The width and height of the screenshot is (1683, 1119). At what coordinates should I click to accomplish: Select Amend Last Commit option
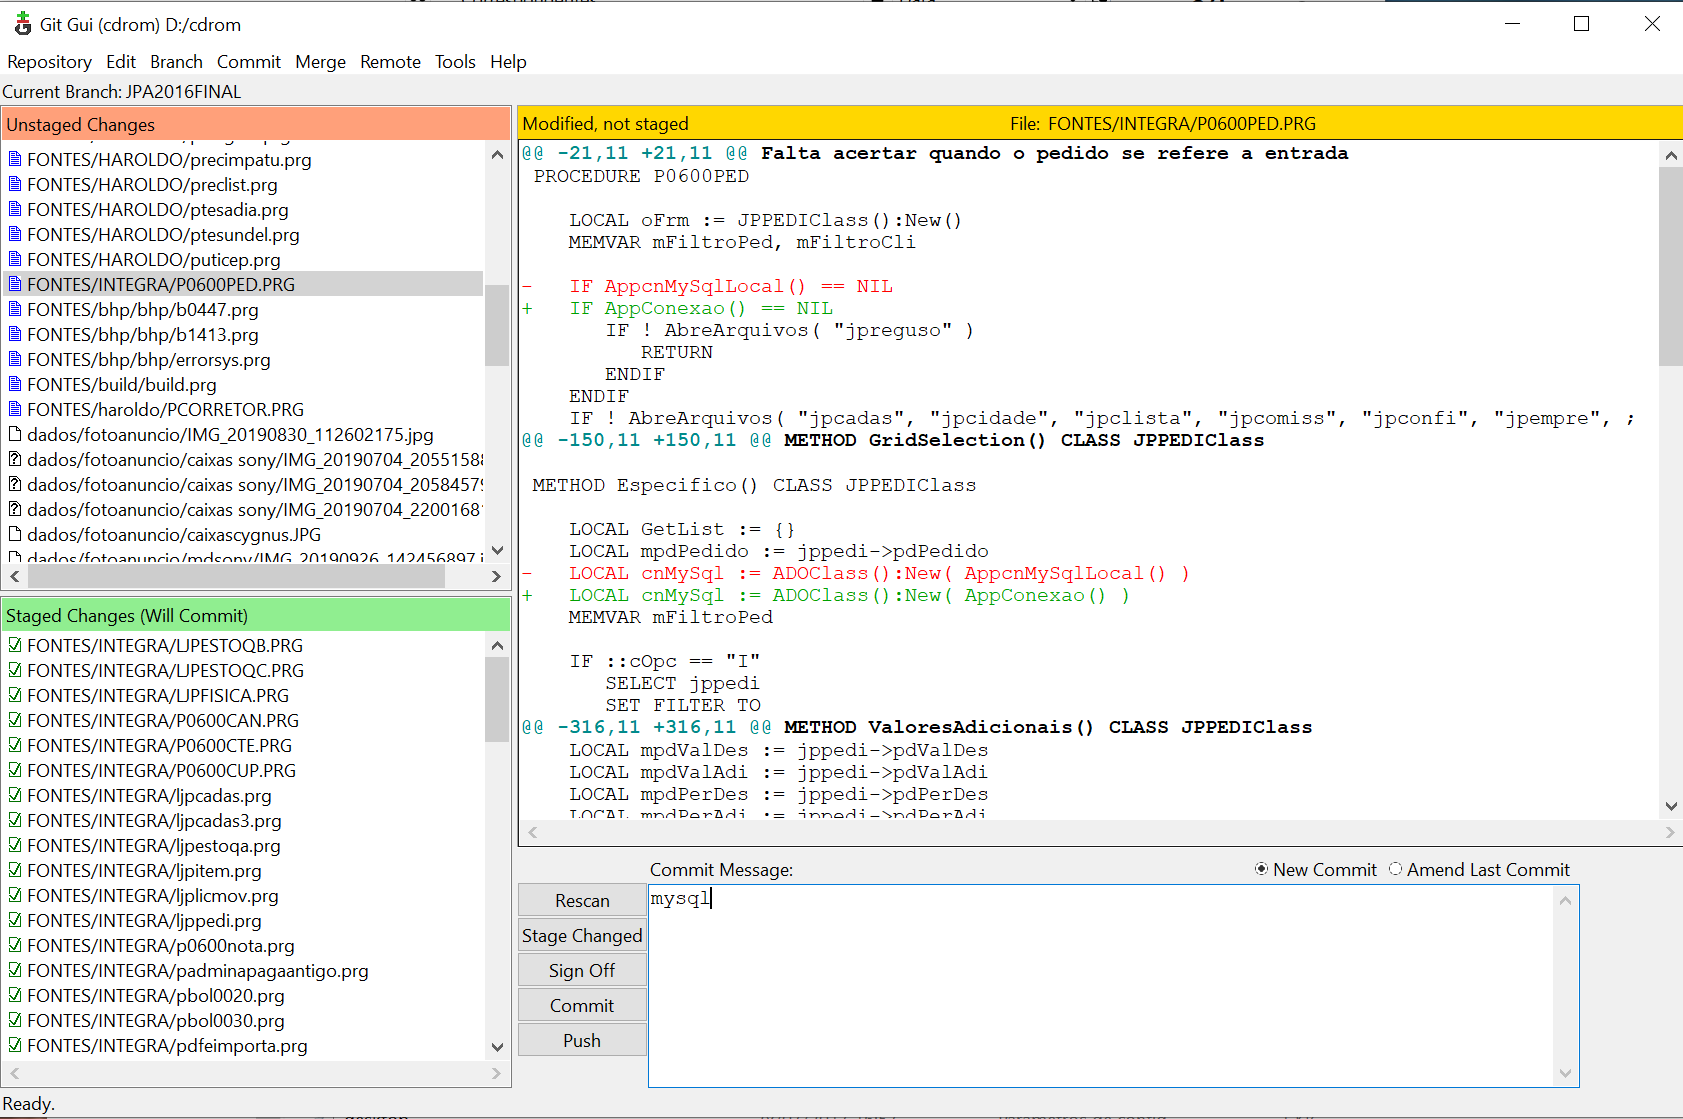pyautogui.click(x=1395, y=869)
